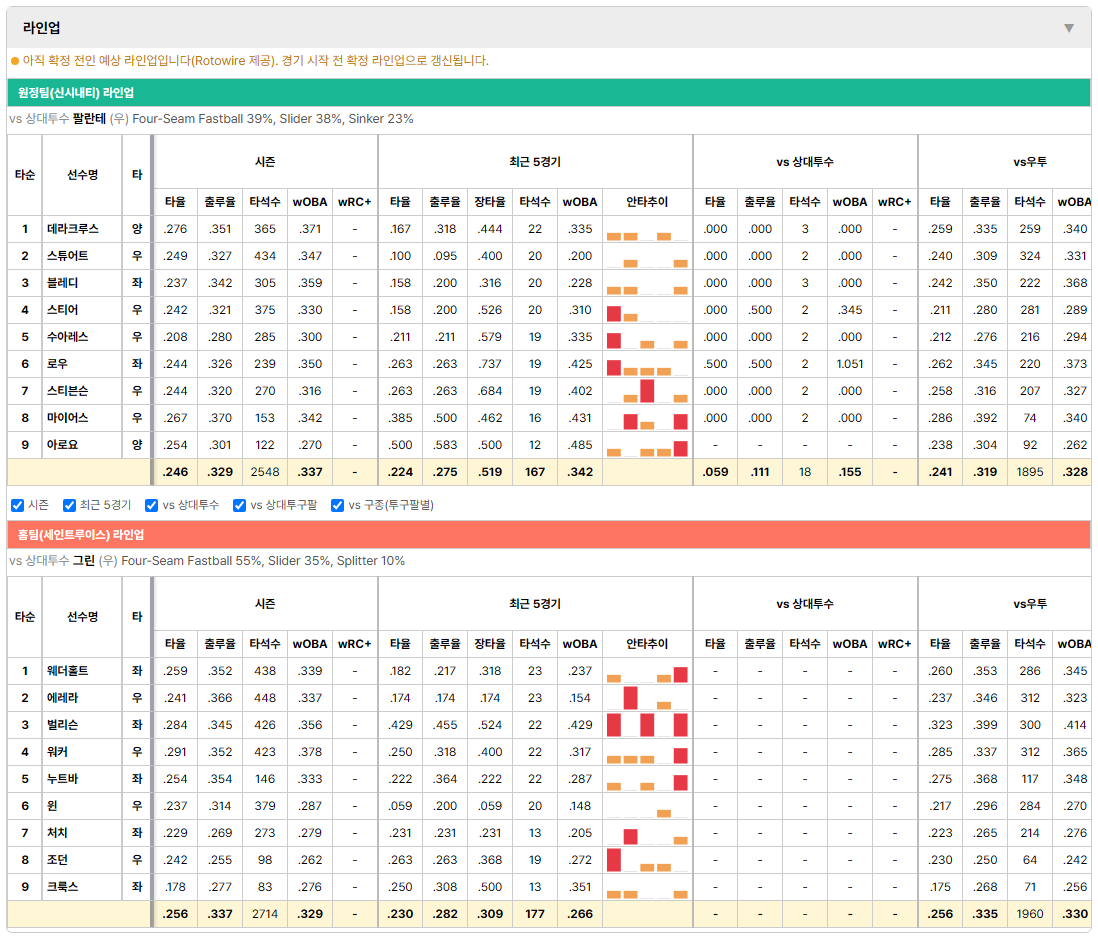Screen dimensions: 1098x939
Task: Click 마이어스 hit trend bars
Action: coord(647,418)
